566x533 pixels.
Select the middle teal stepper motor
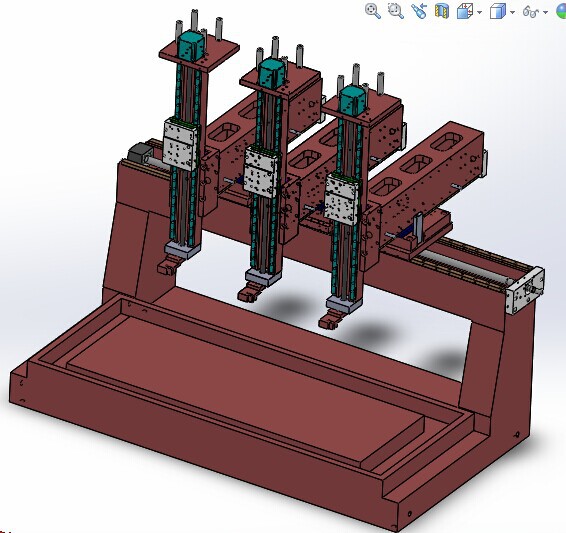click(271, 73)
